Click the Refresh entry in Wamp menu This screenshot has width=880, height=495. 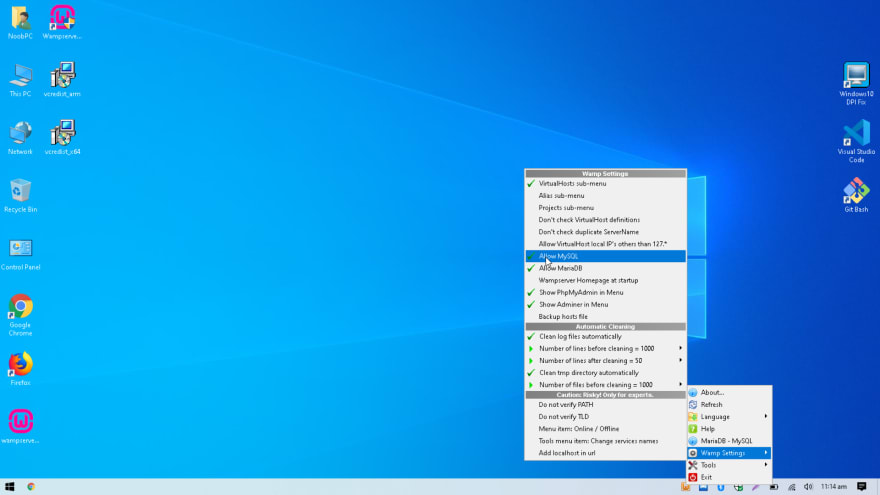(x=730, y=405)
